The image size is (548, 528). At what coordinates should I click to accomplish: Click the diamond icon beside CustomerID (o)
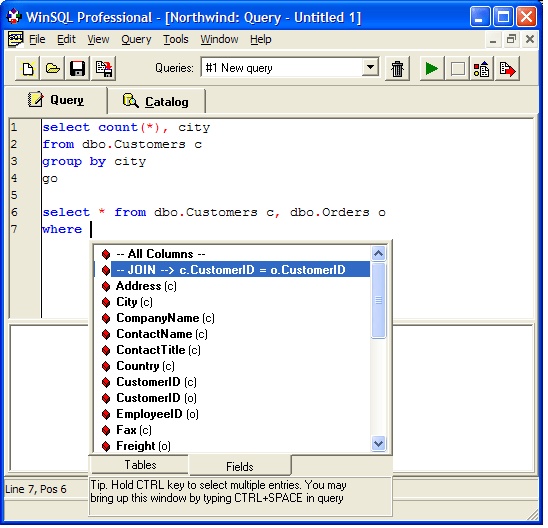pos(106,398)
